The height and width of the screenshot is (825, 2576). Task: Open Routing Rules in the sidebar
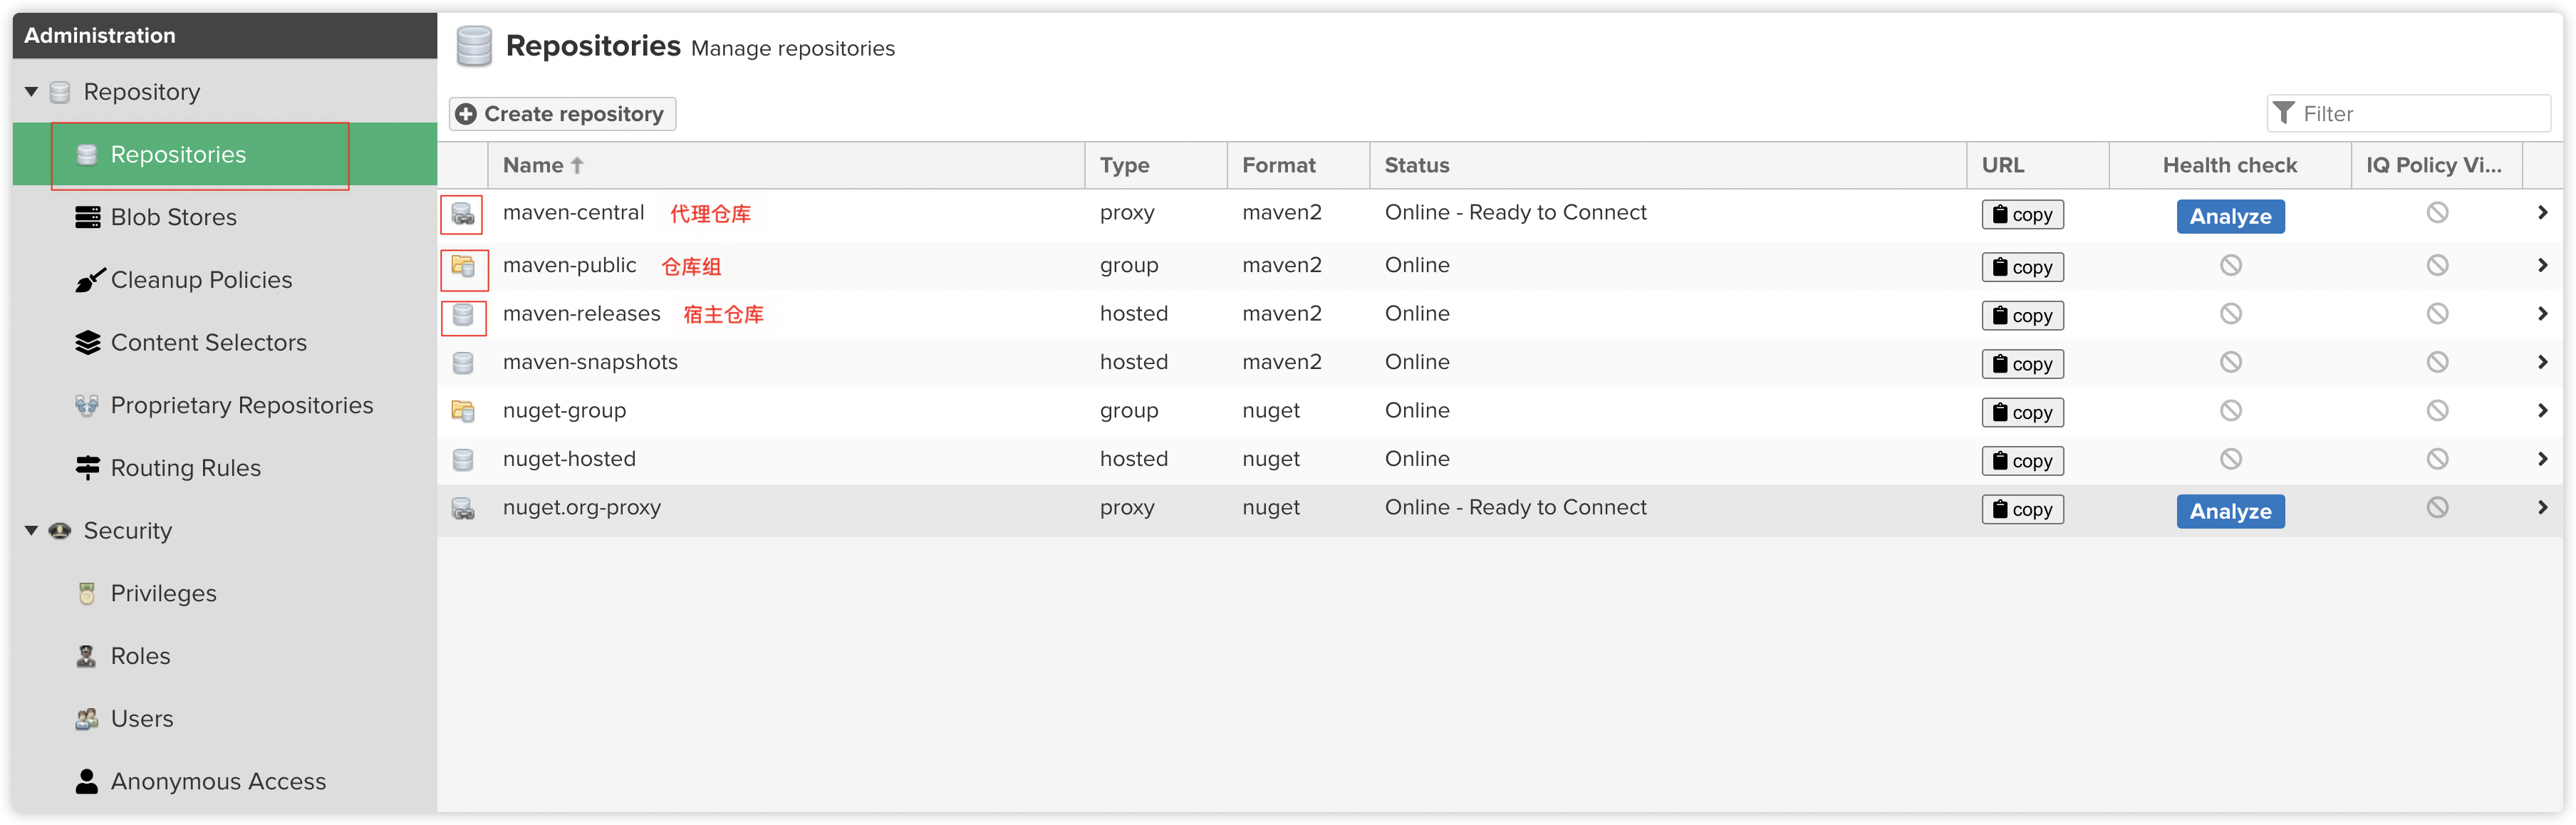[225, 468]
